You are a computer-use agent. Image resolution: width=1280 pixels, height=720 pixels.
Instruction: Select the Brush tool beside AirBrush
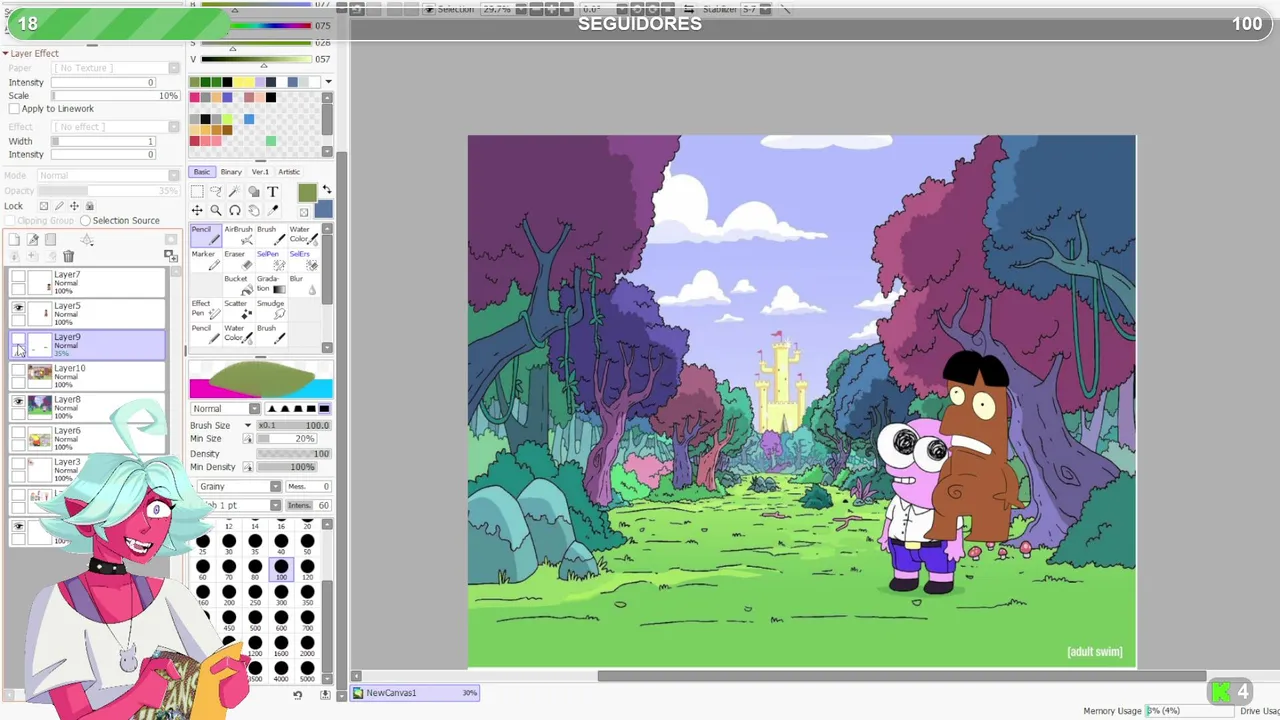coord(270,236)
